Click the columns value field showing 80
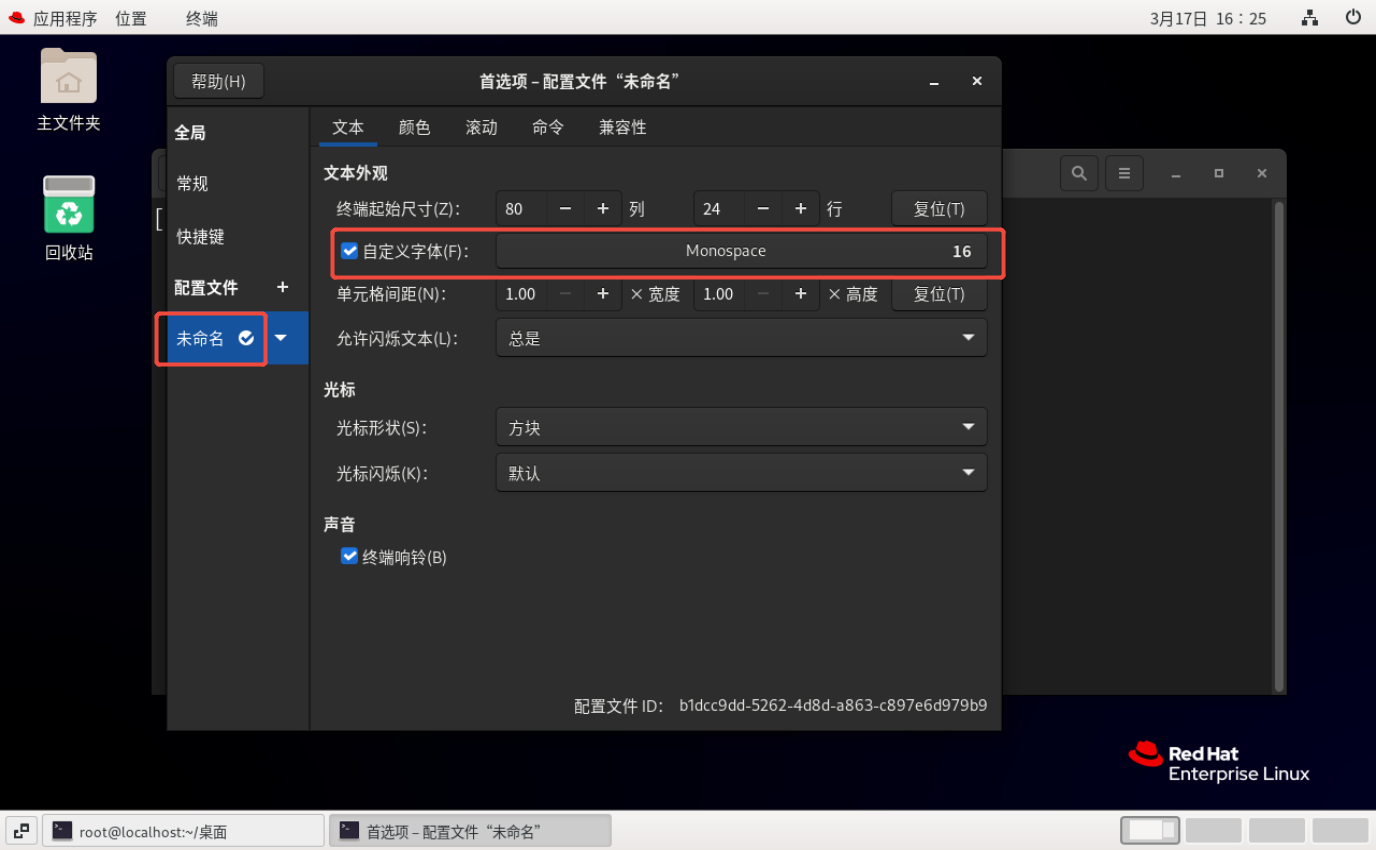 point(521,209)
